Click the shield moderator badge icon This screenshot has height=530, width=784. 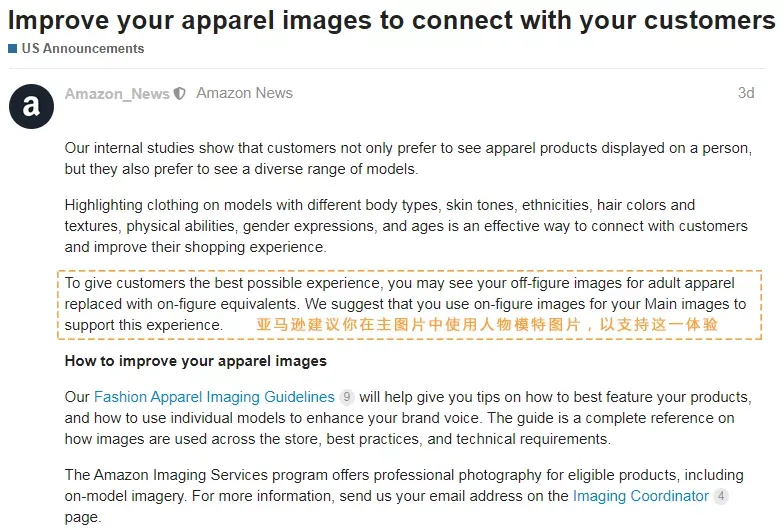(x=180, y=94)
